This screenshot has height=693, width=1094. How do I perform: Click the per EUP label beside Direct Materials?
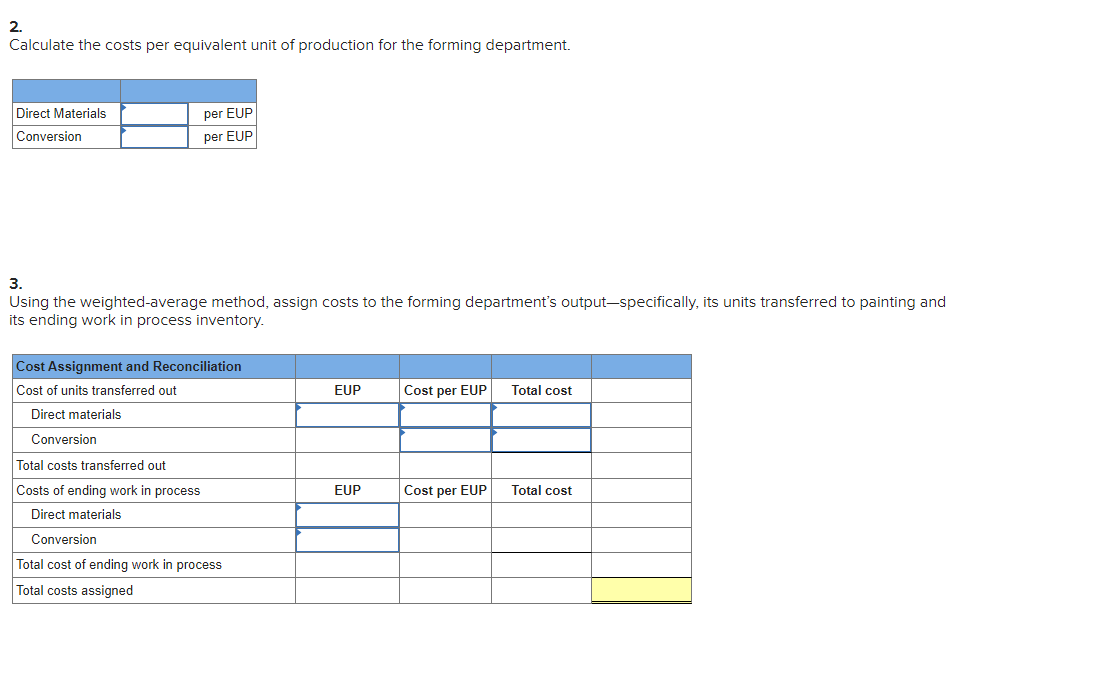(x=227, y=113)
